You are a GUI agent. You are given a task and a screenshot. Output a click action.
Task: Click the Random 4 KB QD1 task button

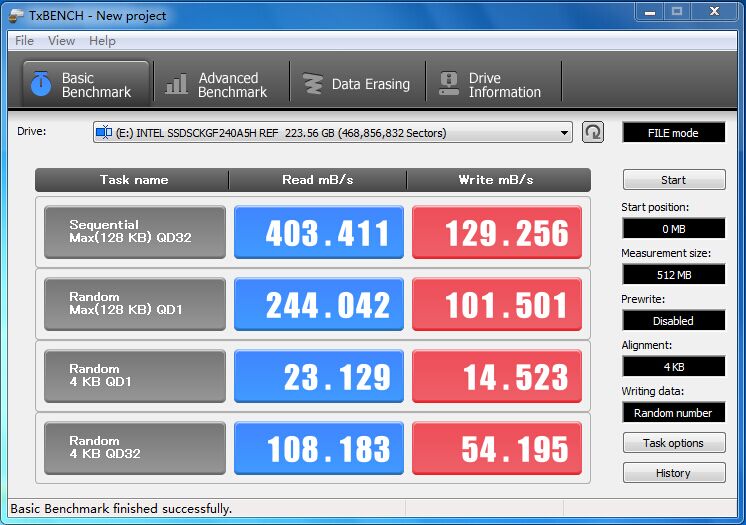pos(135,376)
